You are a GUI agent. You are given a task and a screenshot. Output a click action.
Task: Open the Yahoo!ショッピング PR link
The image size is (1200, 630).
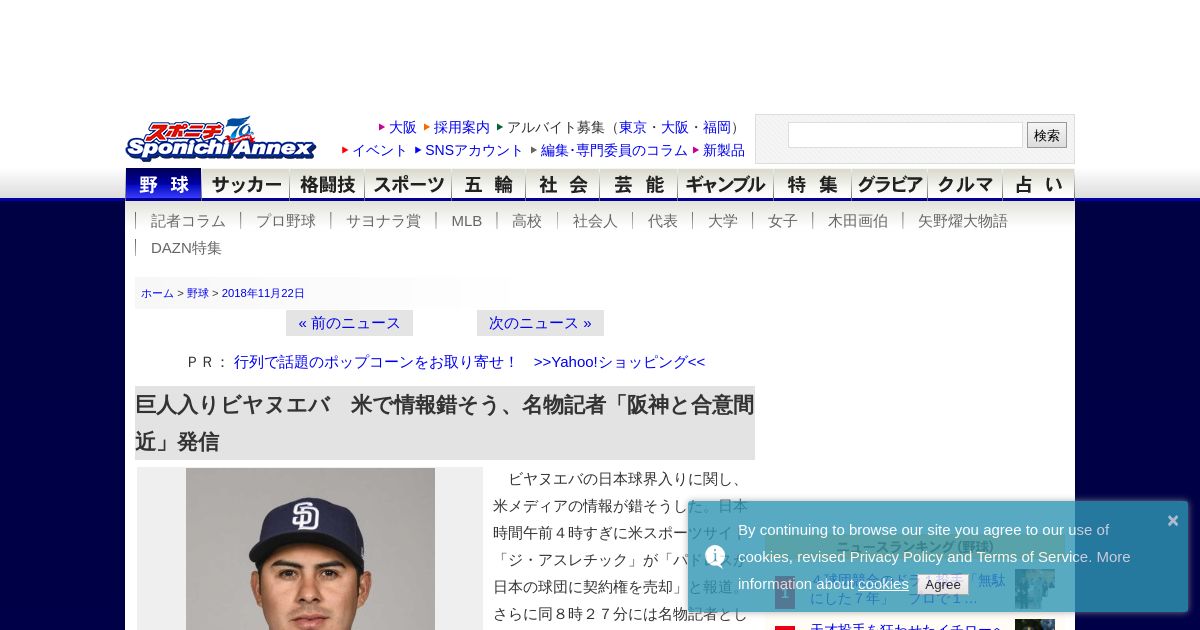click(x=619, y=362)
